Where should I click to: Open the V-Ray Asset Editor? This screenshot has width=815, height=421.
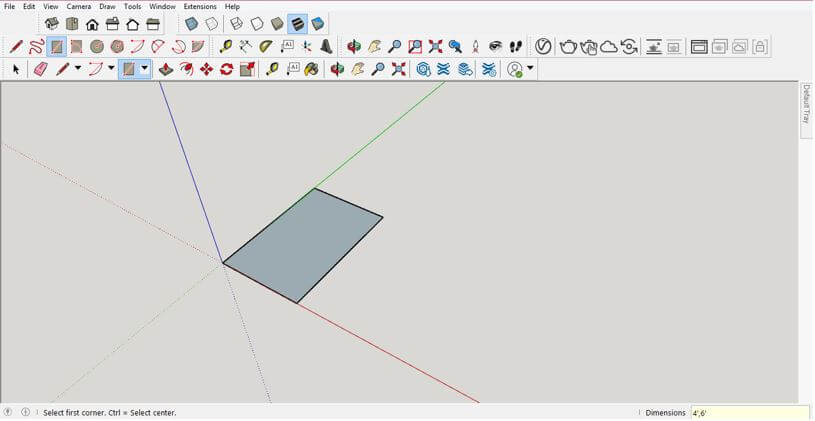click(x=543, y=47)
